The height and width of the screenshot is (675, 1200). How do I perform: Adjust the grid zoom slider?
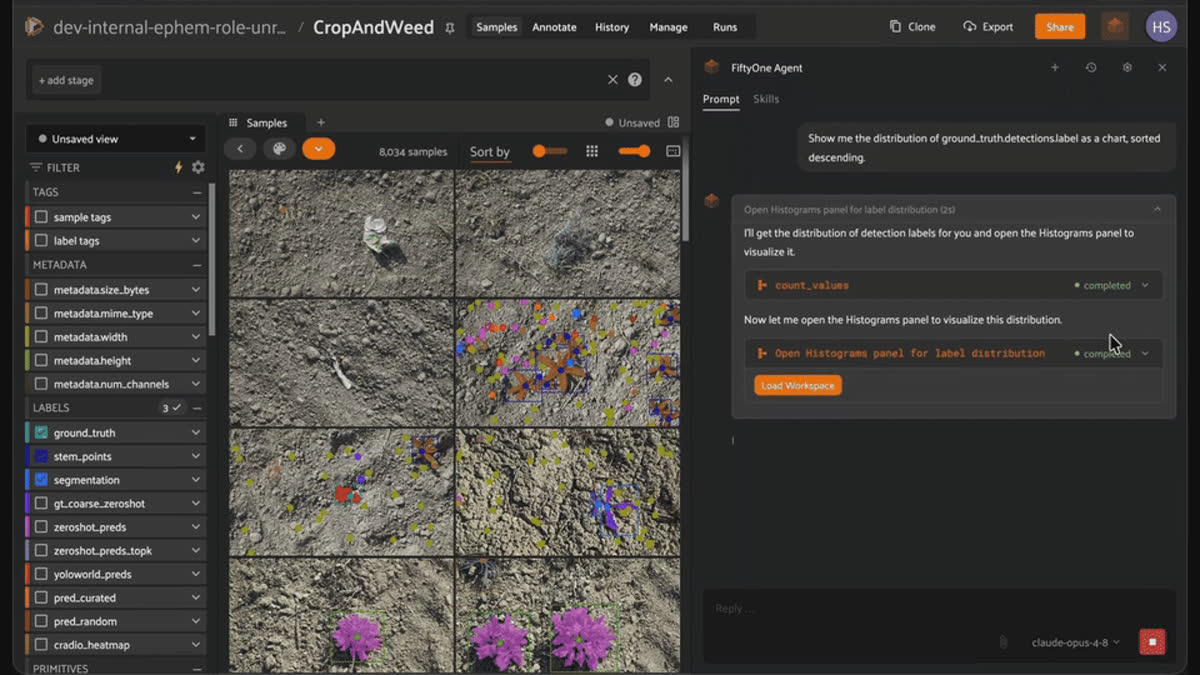click(x=634, y=151)
